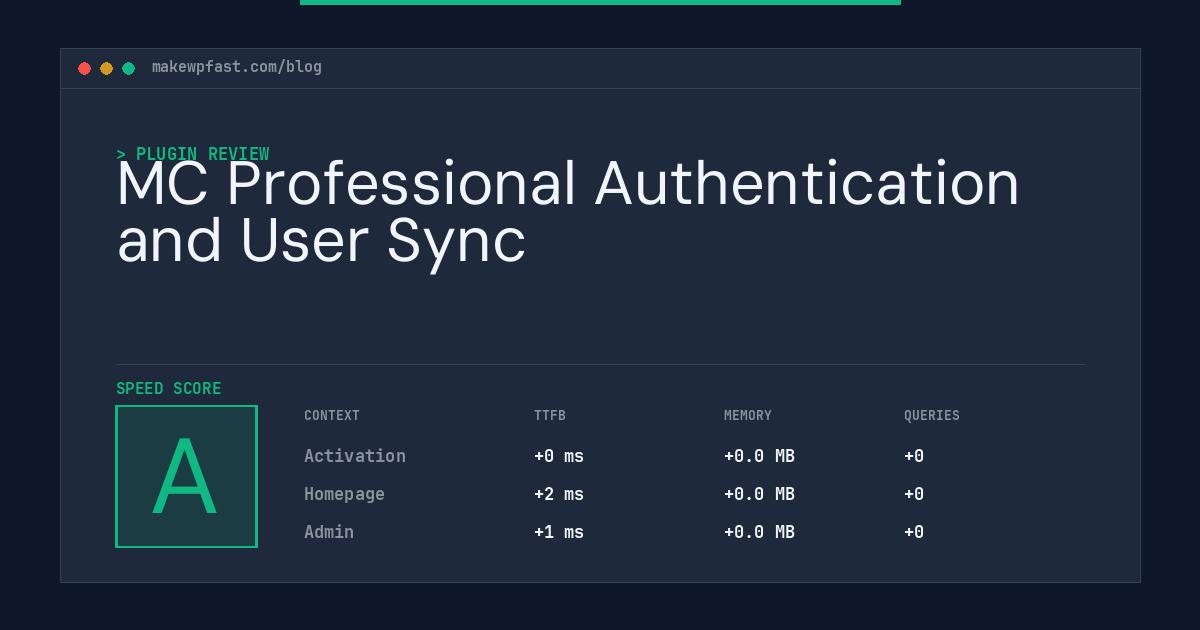This screenshot has width=1200, height=630.
Task: Click the red window dot
Action: click(x=84, y=68)
